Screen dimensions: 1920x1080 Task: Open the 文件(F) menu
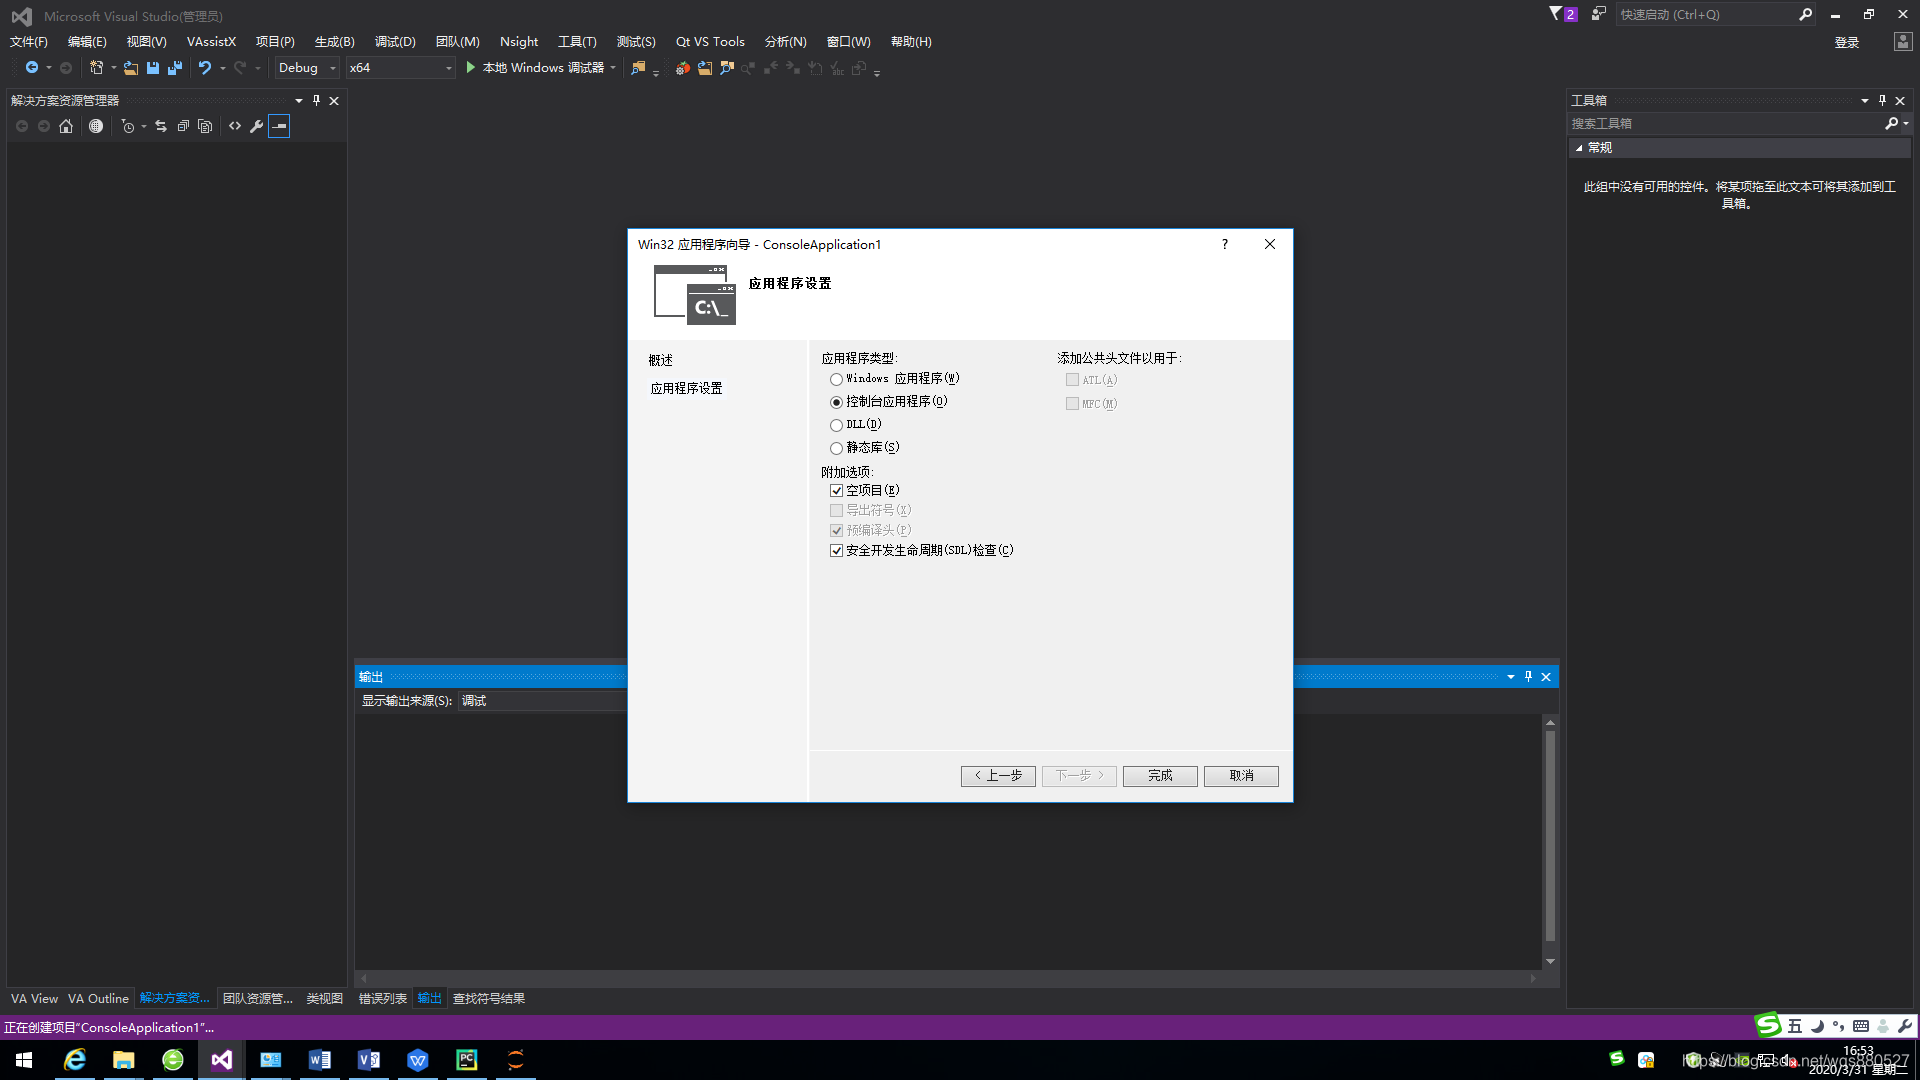tap(29, 41)
